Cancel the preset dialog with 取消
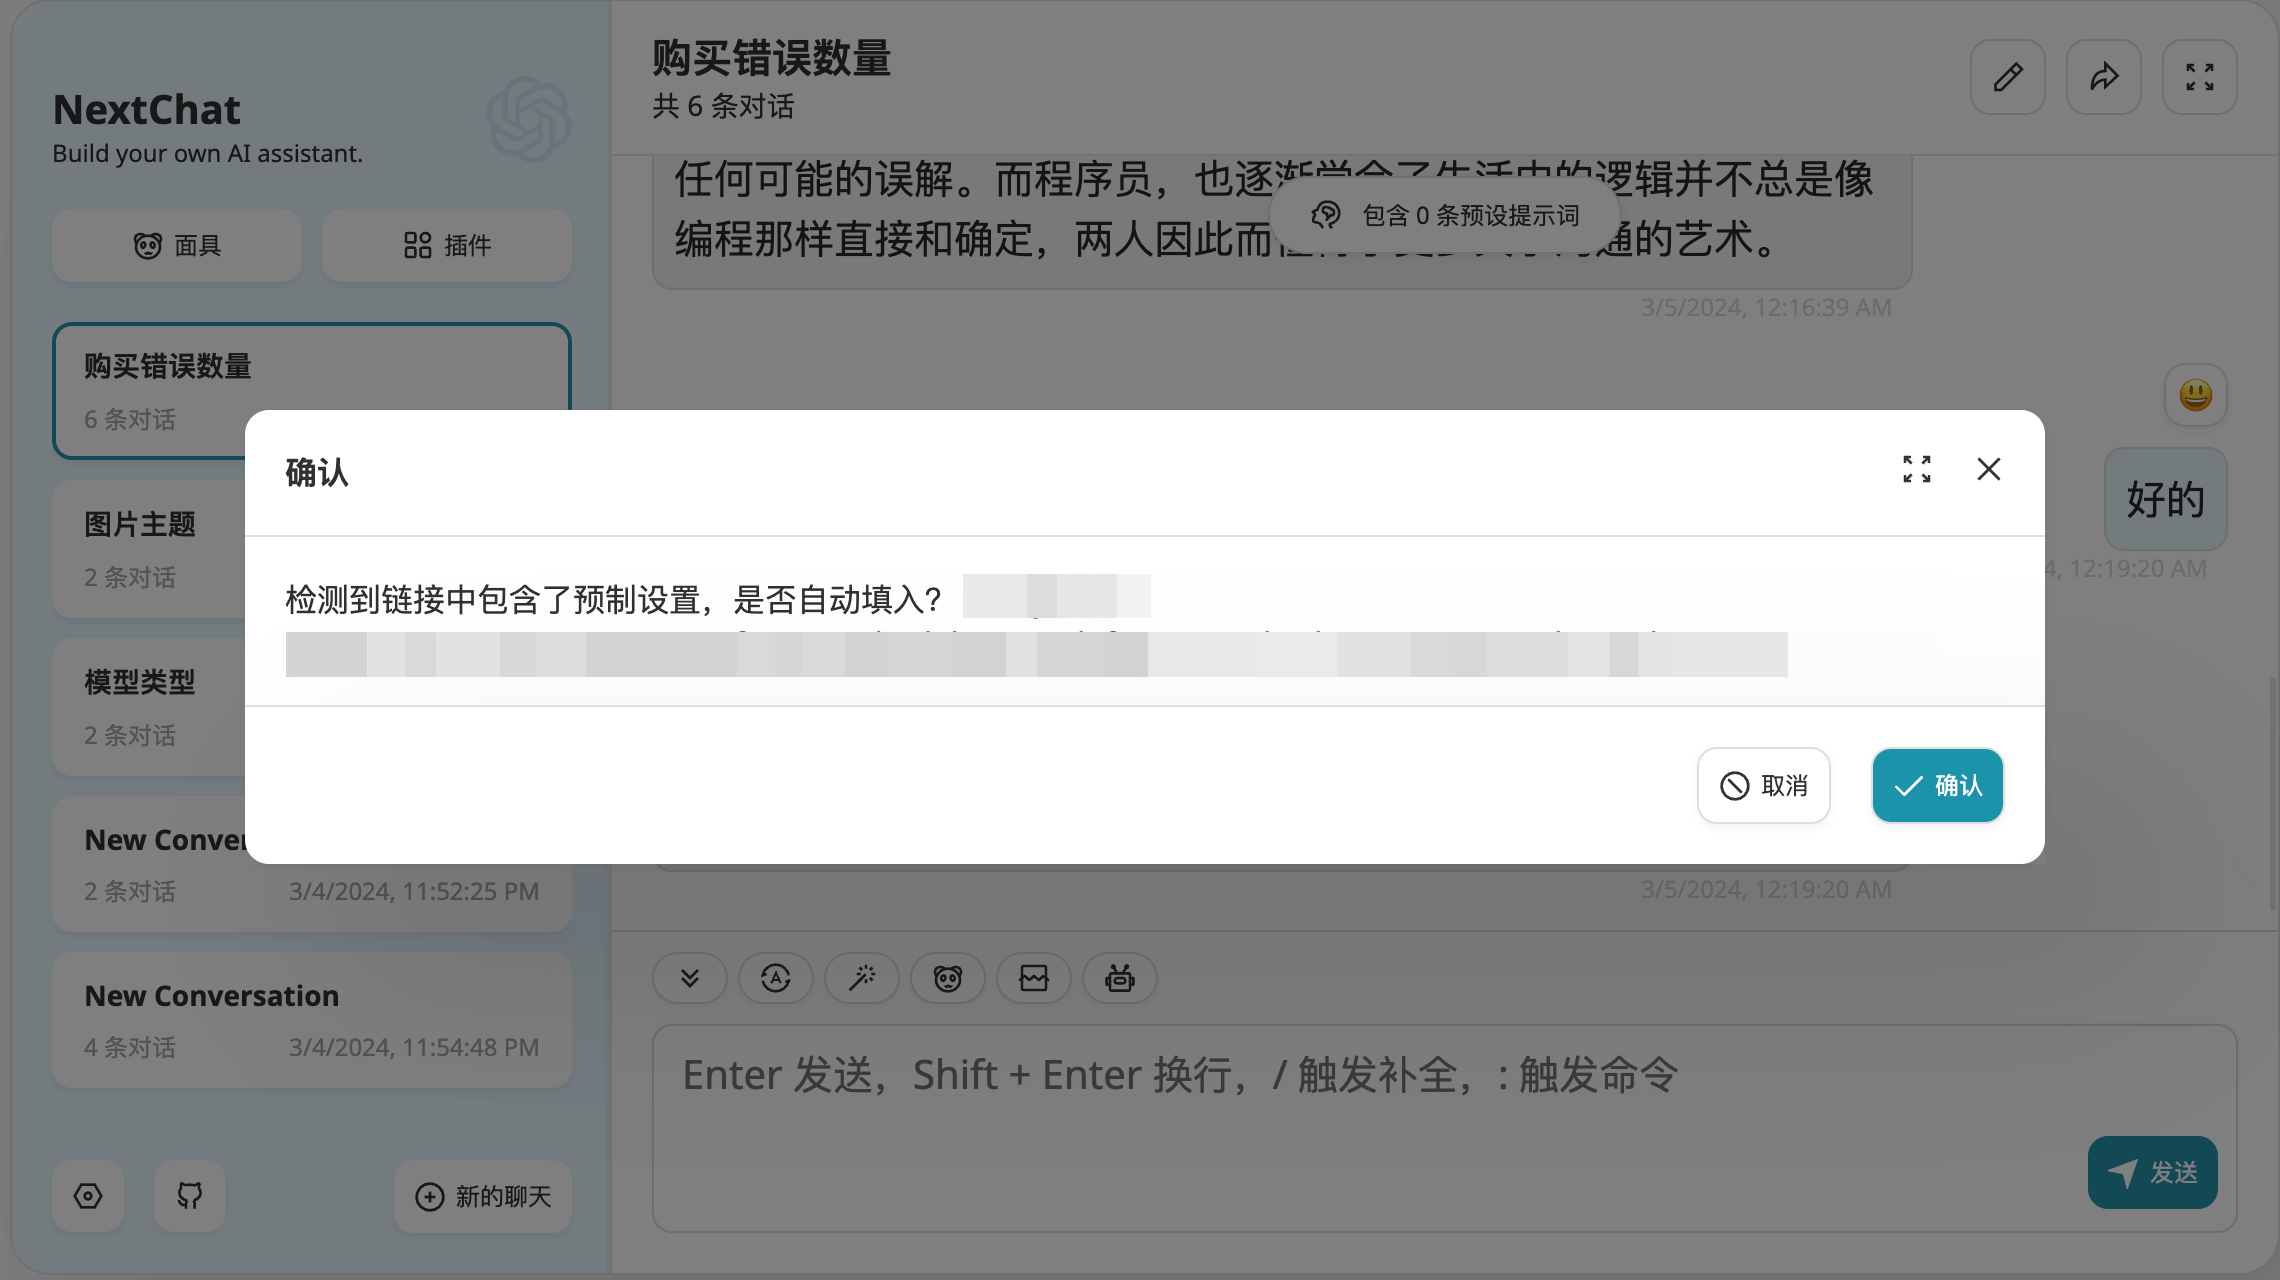 pos(1763,785)
